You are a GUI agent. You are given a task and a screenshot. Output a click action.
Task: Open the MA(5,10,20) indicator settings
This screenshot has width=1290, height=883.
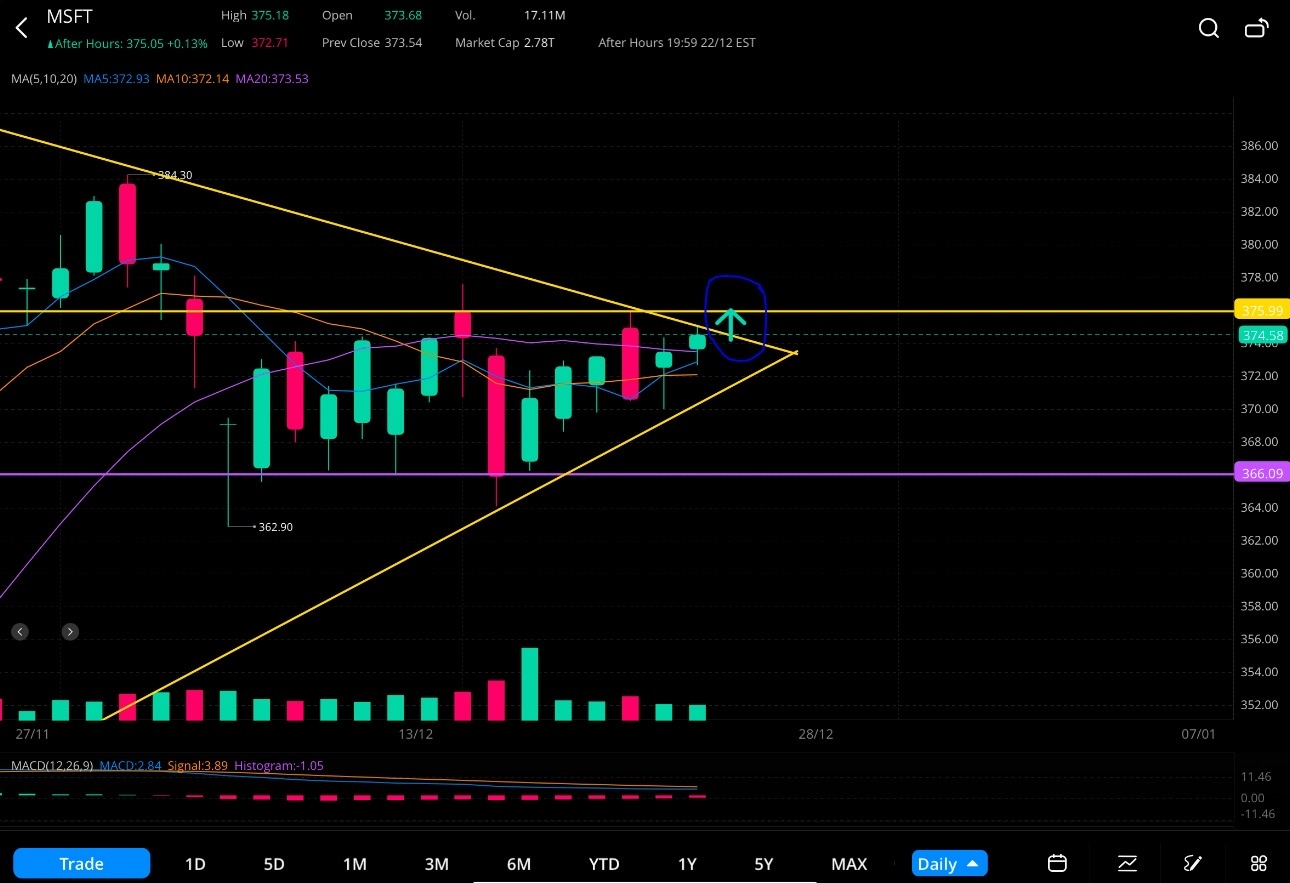[x=44, y=78]
